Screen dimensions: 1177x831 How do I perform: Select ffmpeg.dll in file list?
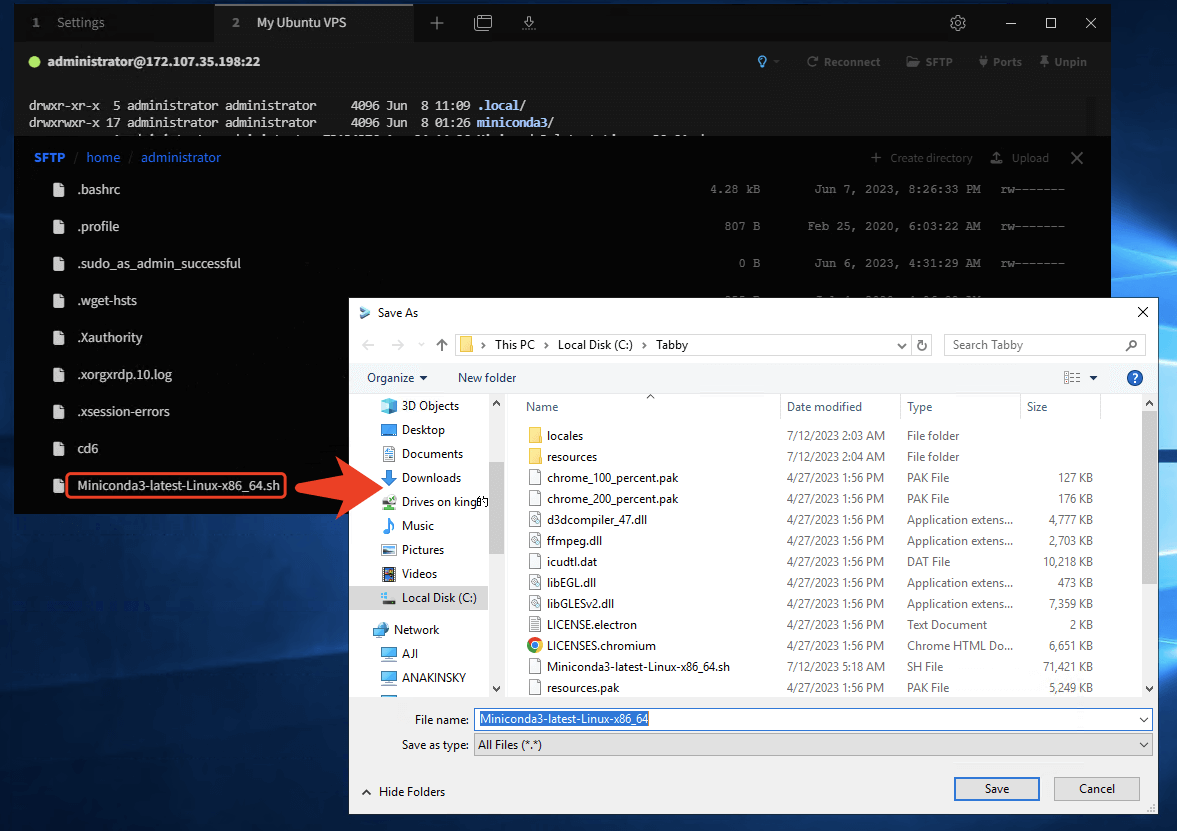pos(574,541)
